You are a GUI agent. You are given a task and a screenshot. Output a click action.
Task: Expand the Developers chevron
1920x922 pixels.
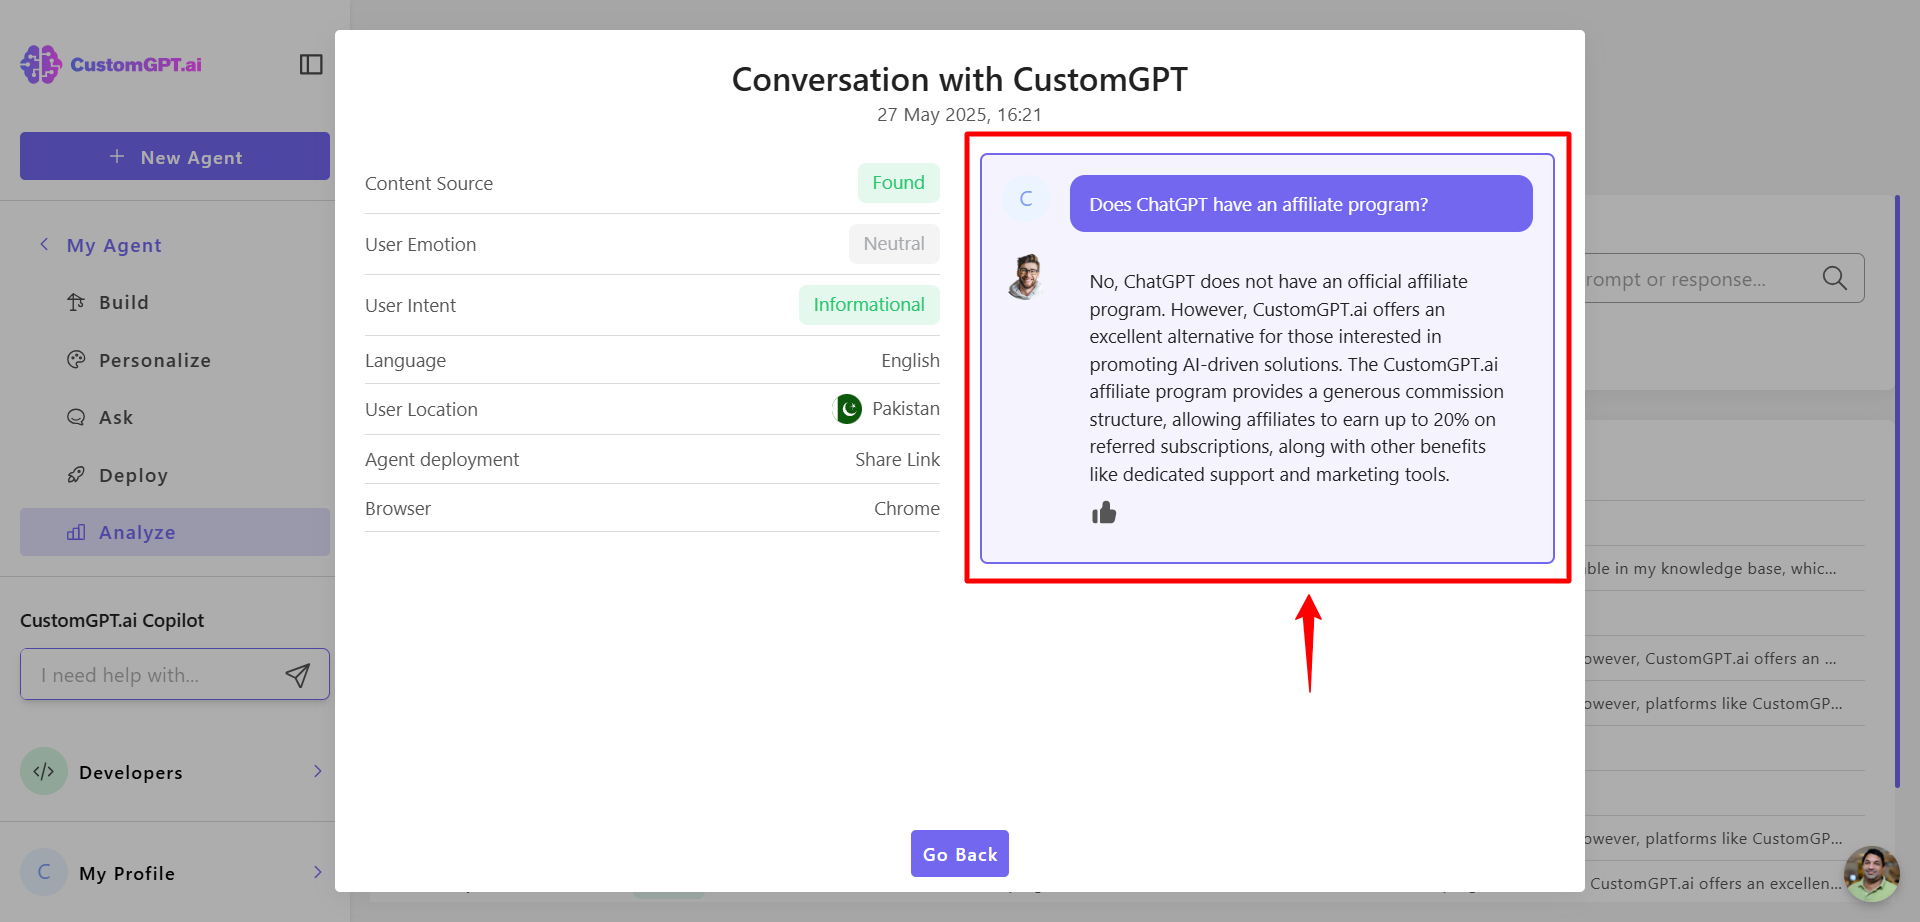tap(317, 771)
